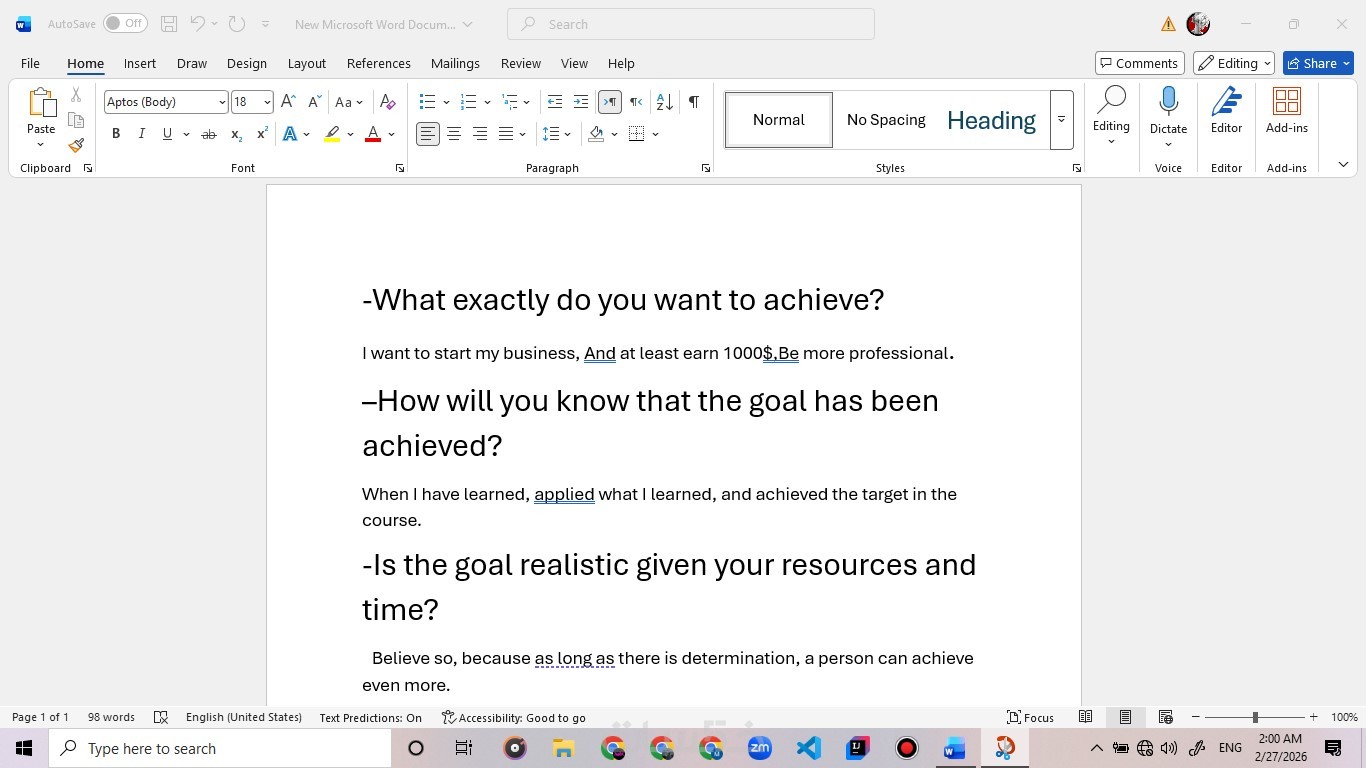Click the Copy icon in Clipboard group
This screenshot has height=768, width=1366.
[76, 120]
